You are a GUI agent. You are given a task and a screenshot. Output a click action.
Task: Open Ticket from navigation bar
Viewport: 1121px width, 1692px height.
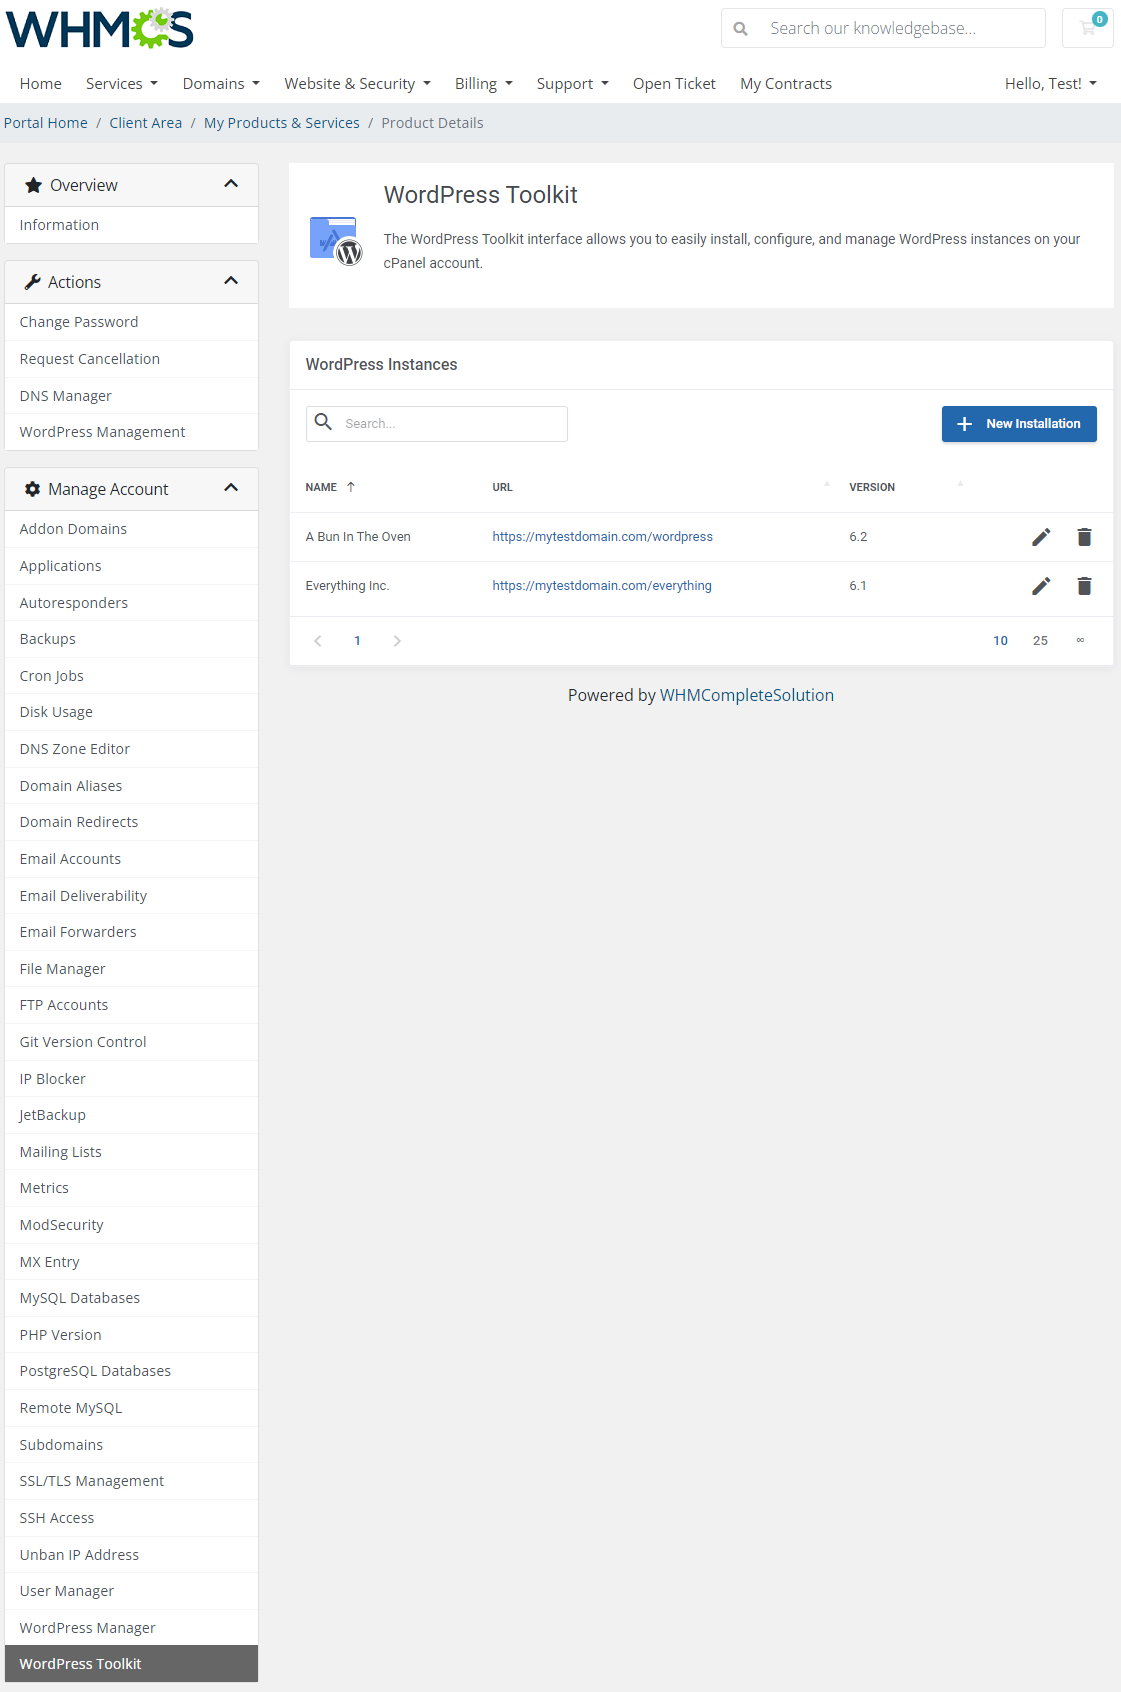[x=674, y=84]
